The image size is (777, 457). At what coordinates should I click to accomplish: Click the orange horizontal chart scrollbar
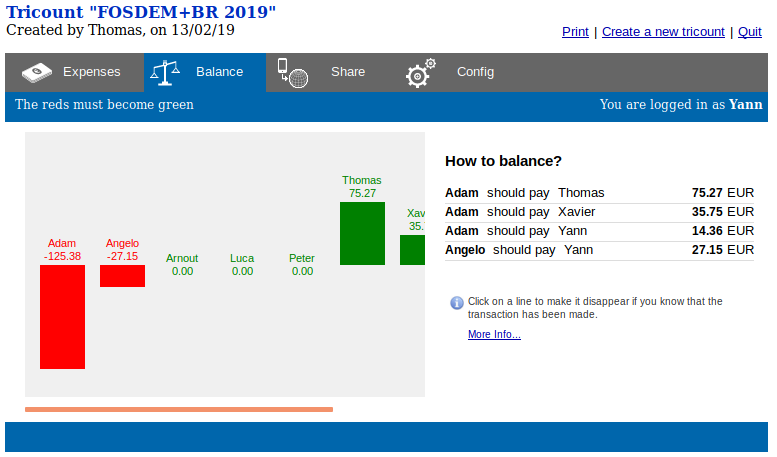(x=179, y=409)
